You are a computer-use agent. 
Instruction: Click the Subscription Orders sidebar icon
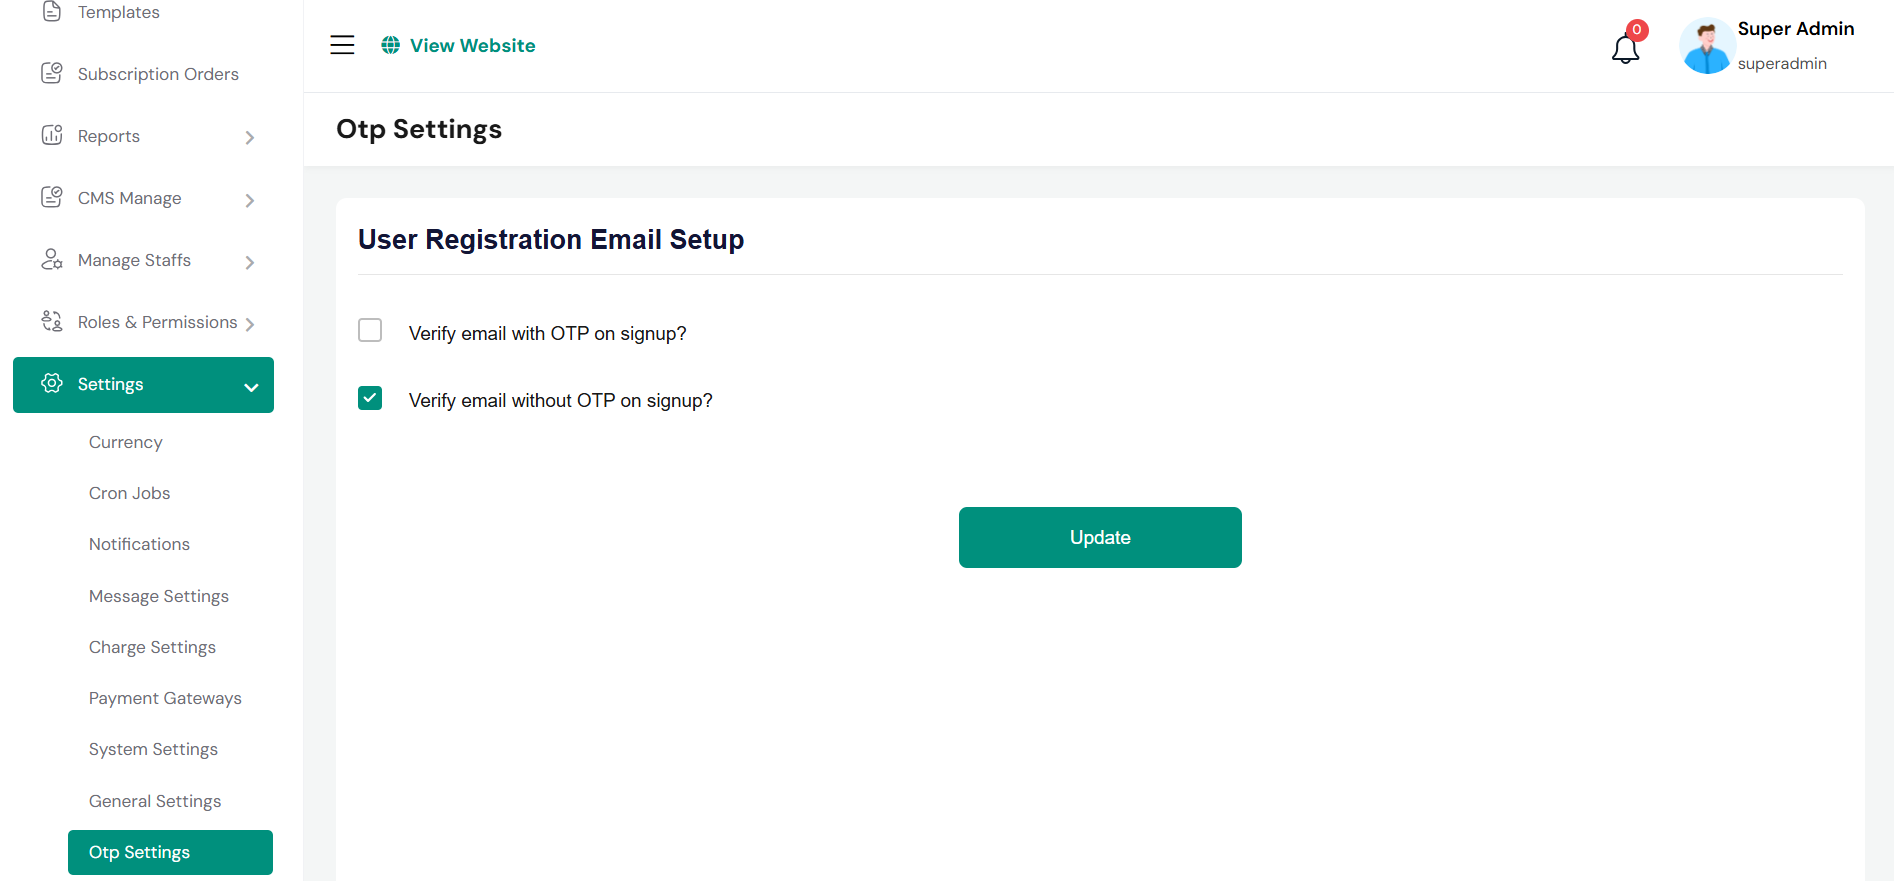(52, 73)
